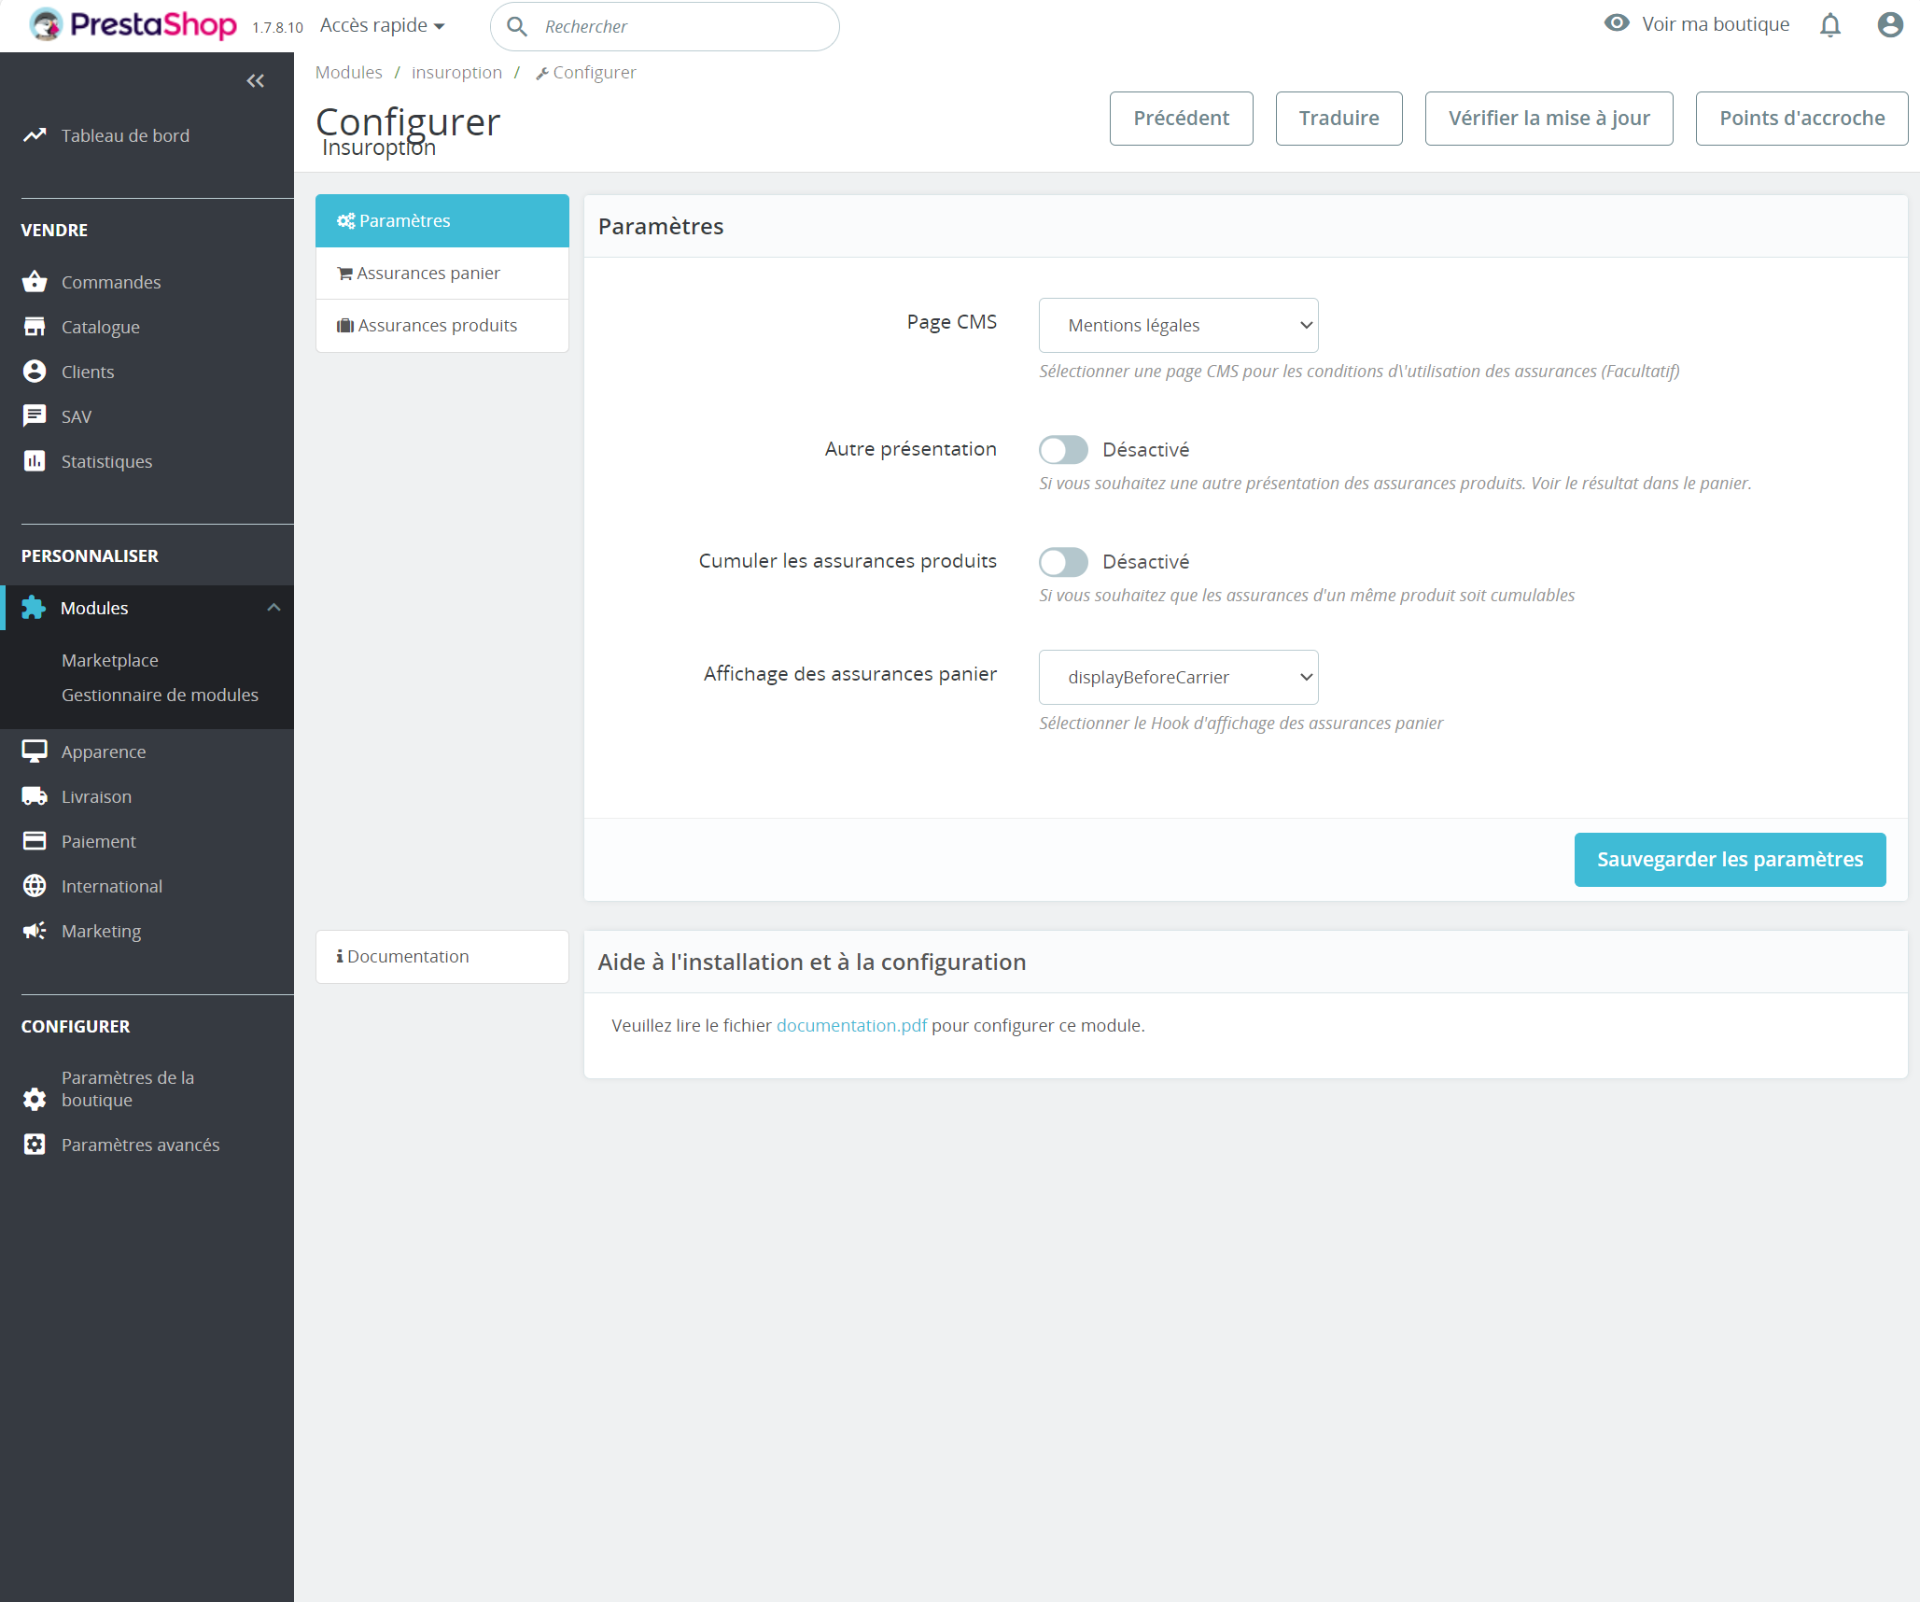
Task: Open the user profile avatar icon
Action: pyautogui.click(x=1889, y=25)
